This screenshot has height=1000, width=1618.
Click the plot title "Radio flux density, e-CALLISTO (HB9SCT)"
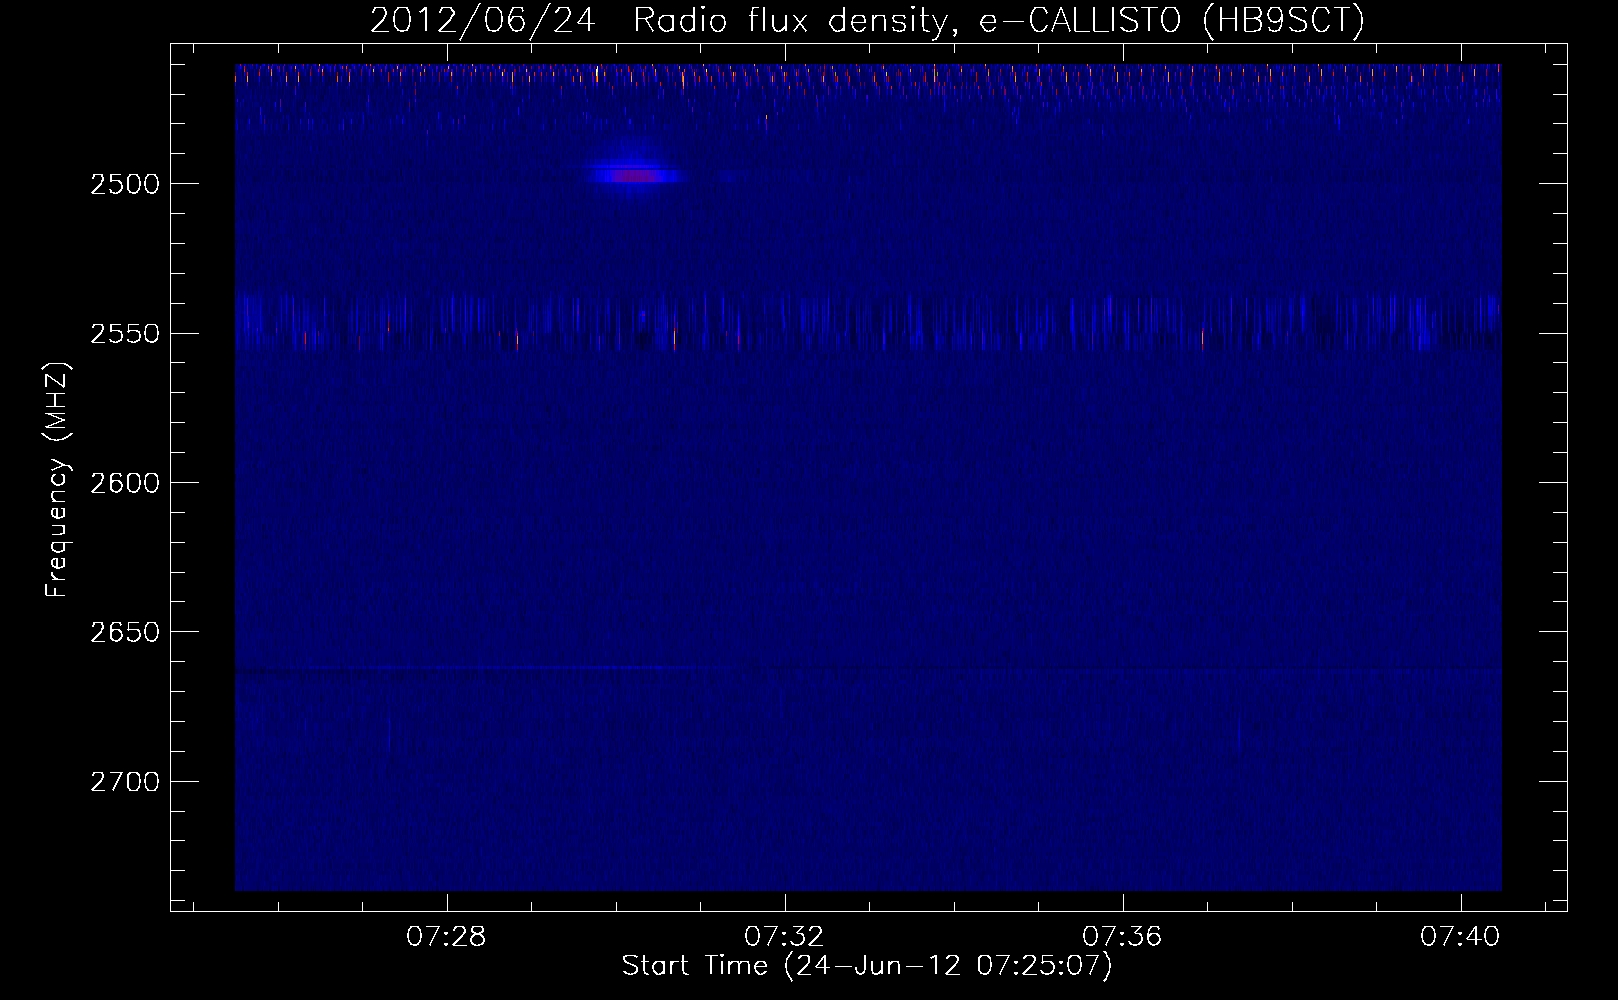click(x=999, y=20)
